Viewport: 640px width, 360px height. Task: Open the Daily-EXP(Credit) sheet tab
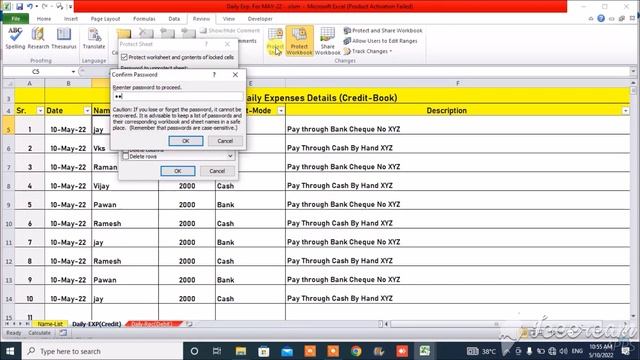pos(97,324)
